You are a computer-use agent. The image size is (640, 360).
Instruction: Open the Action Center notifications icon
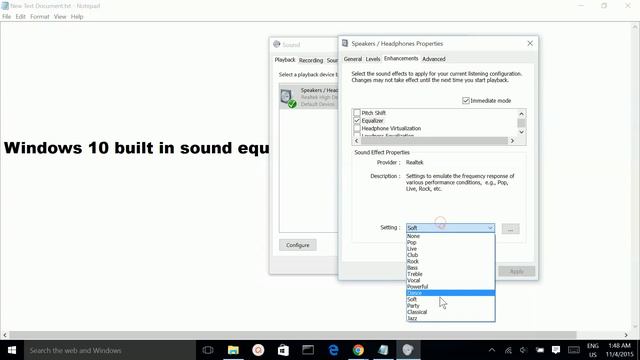click(x=556, y=350)
